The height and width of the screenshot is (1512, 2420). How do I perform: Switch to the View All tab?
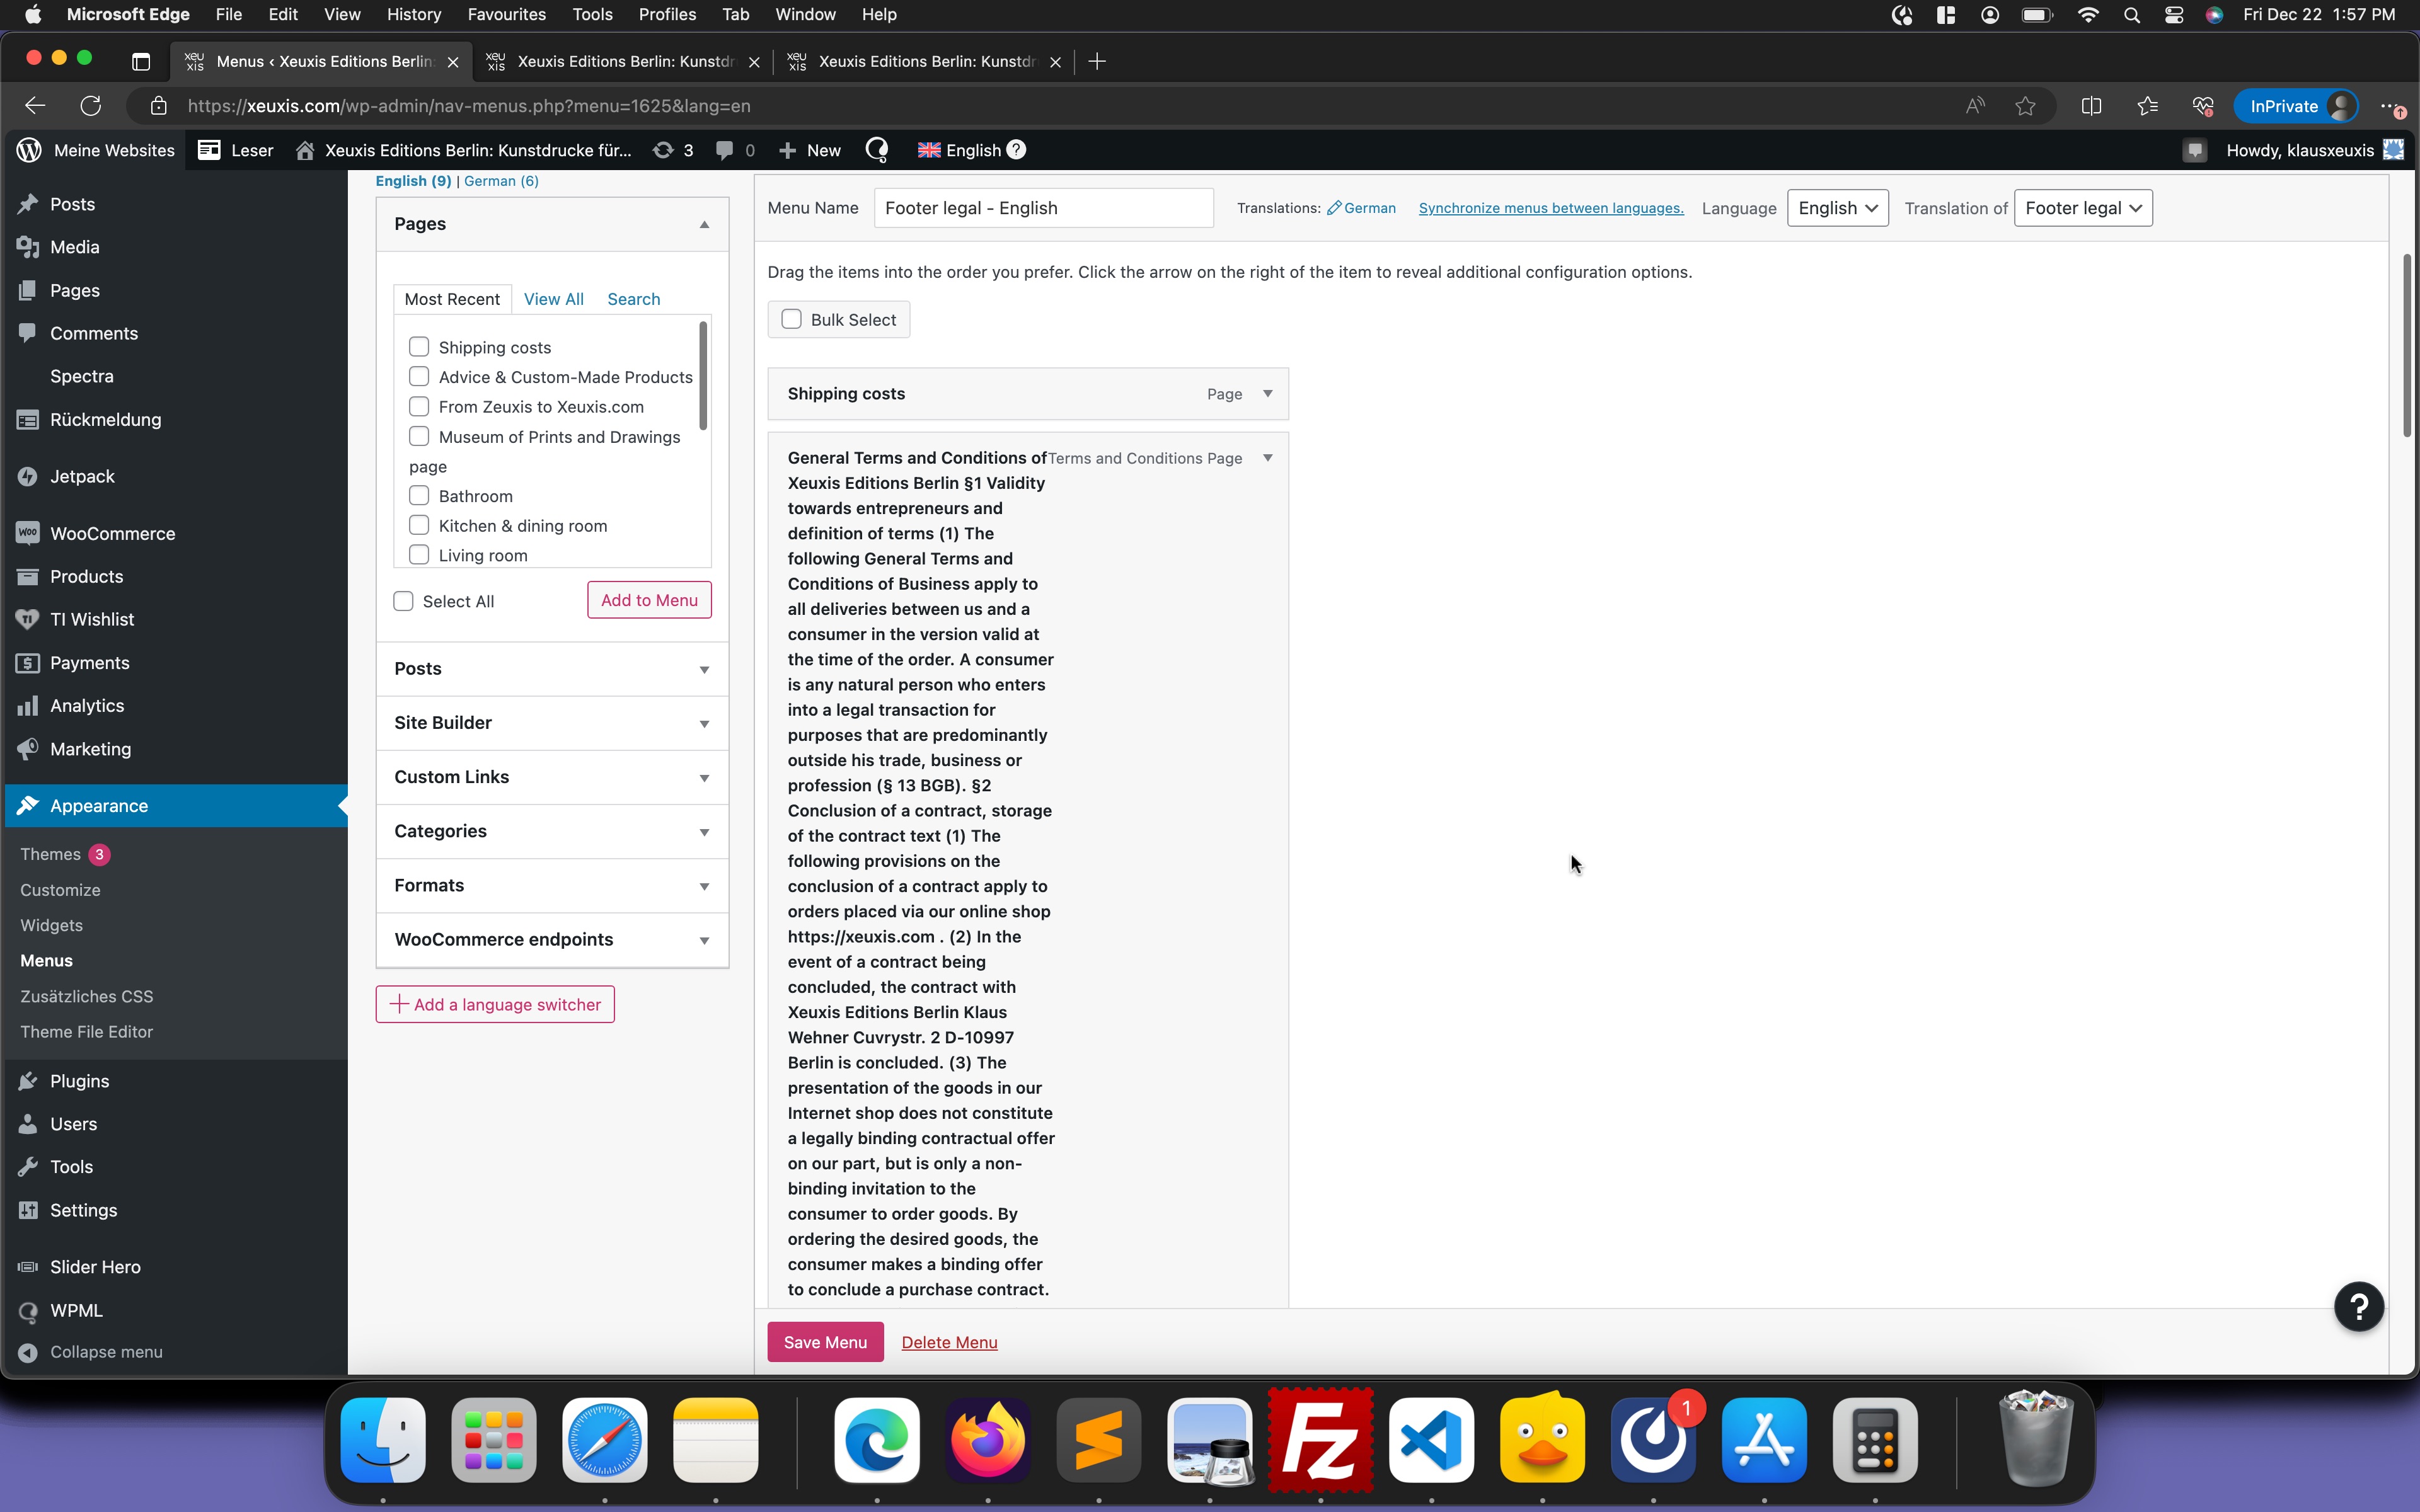tap(553, 299)
